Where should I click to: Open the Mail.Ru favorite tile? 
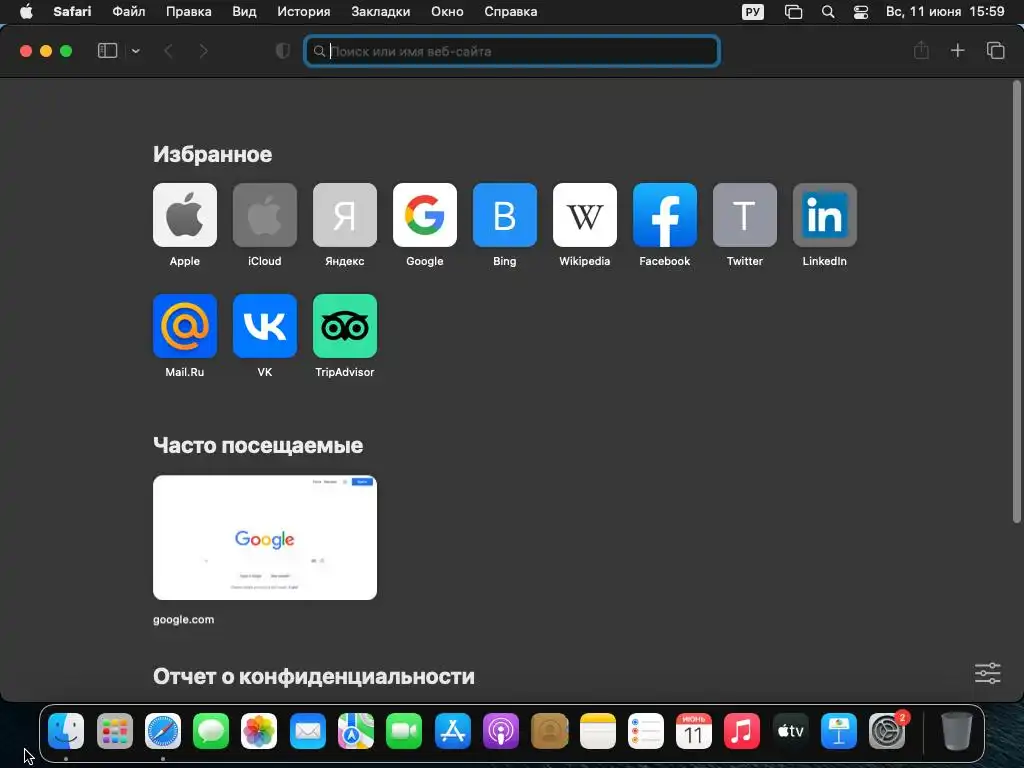[185, 326]
